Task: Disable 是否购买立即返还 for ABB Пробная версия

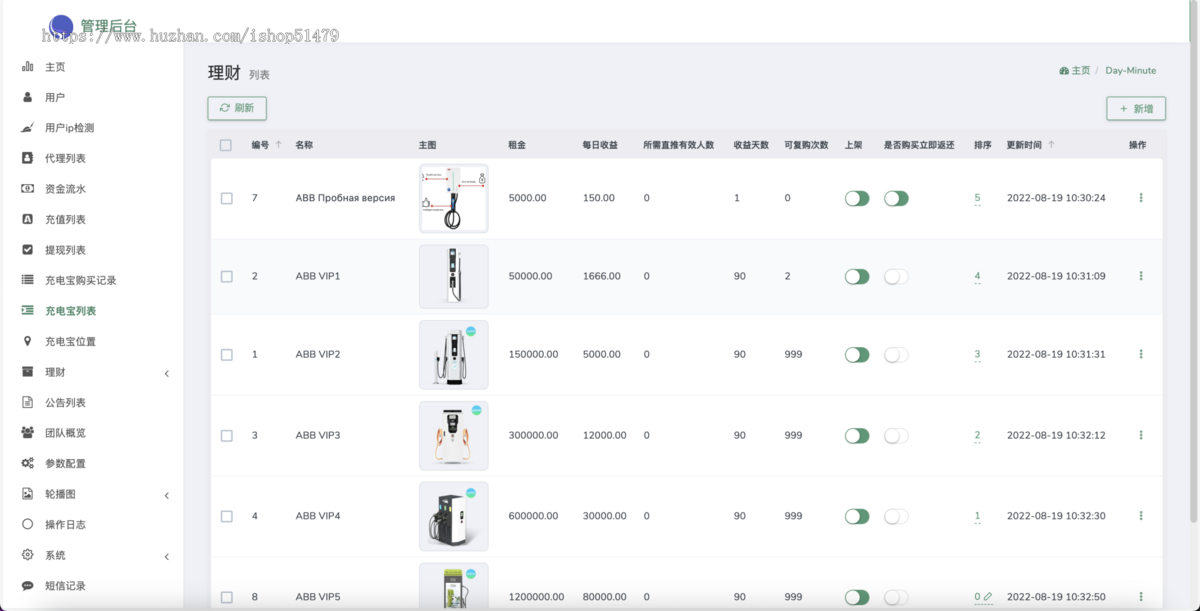Action: pyautogui.click(x=896, y=198)
